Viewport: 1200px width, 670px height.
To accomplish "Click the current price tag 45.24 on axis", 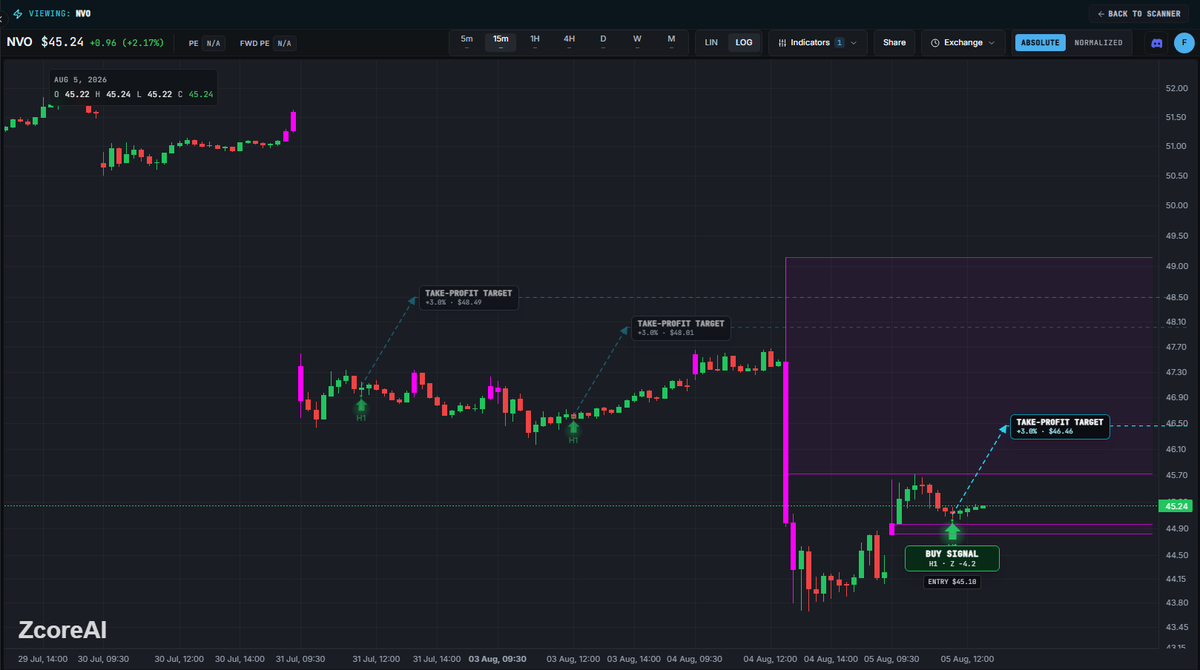I will (x=1176, y=506).
